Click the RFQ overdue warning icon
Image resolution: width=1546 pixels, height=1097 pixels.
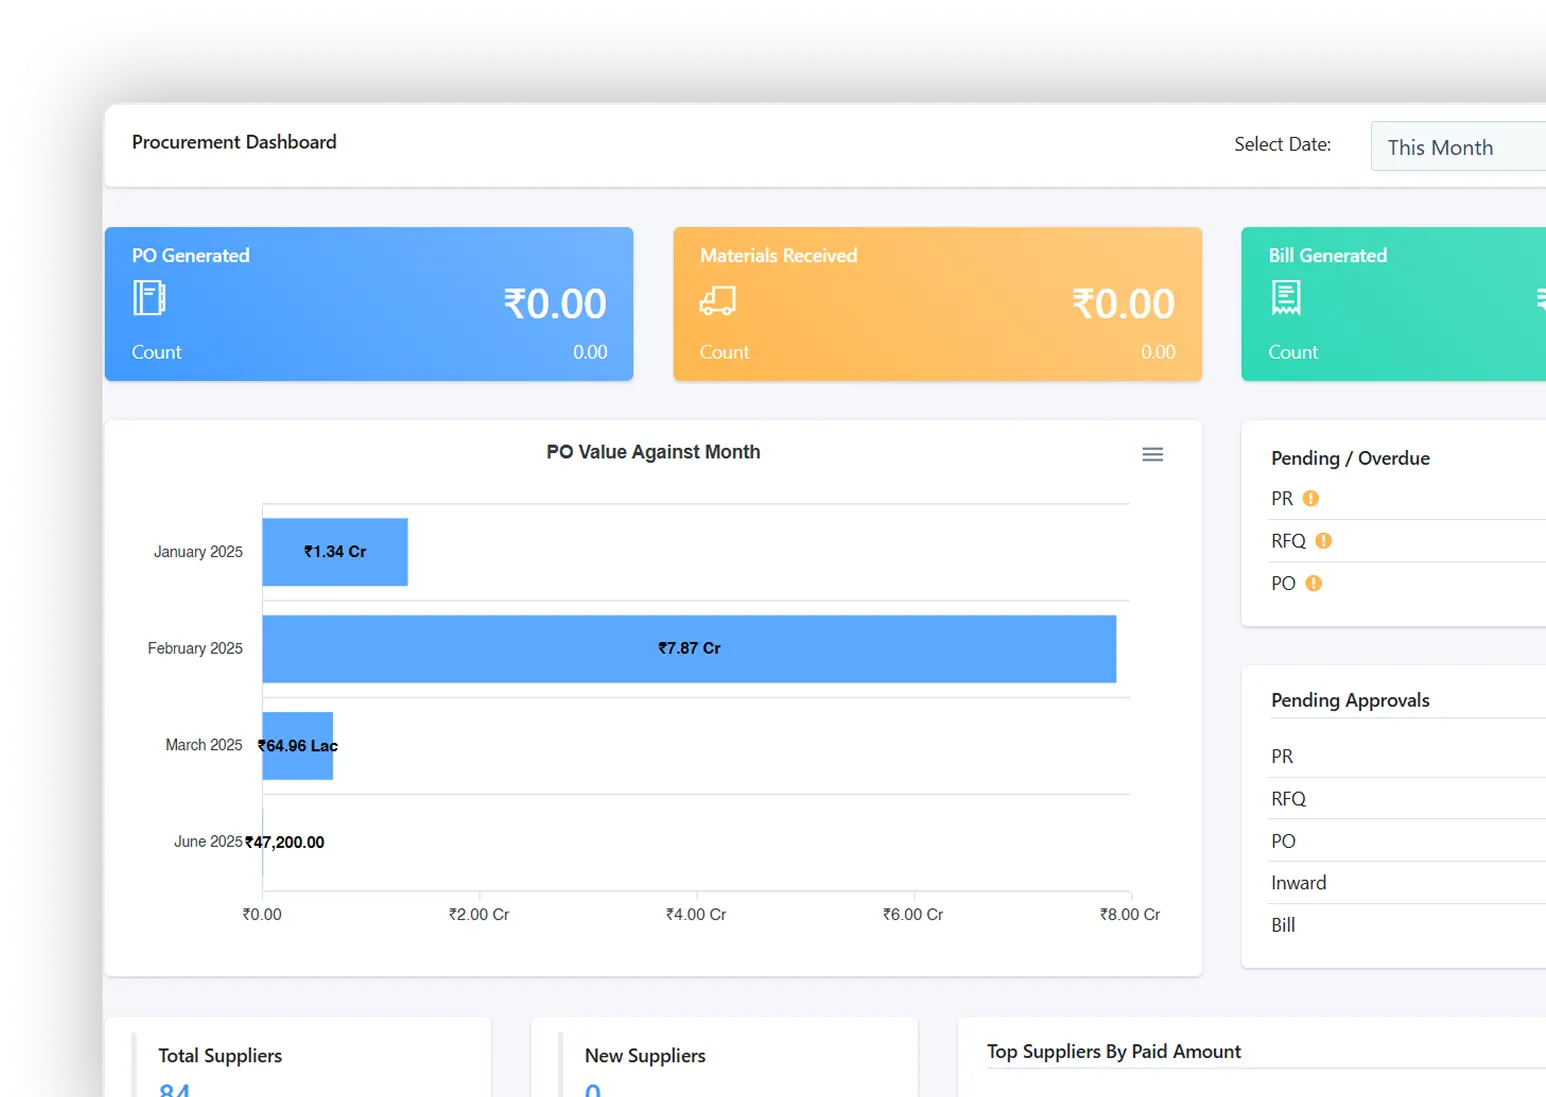[1323, 541]
